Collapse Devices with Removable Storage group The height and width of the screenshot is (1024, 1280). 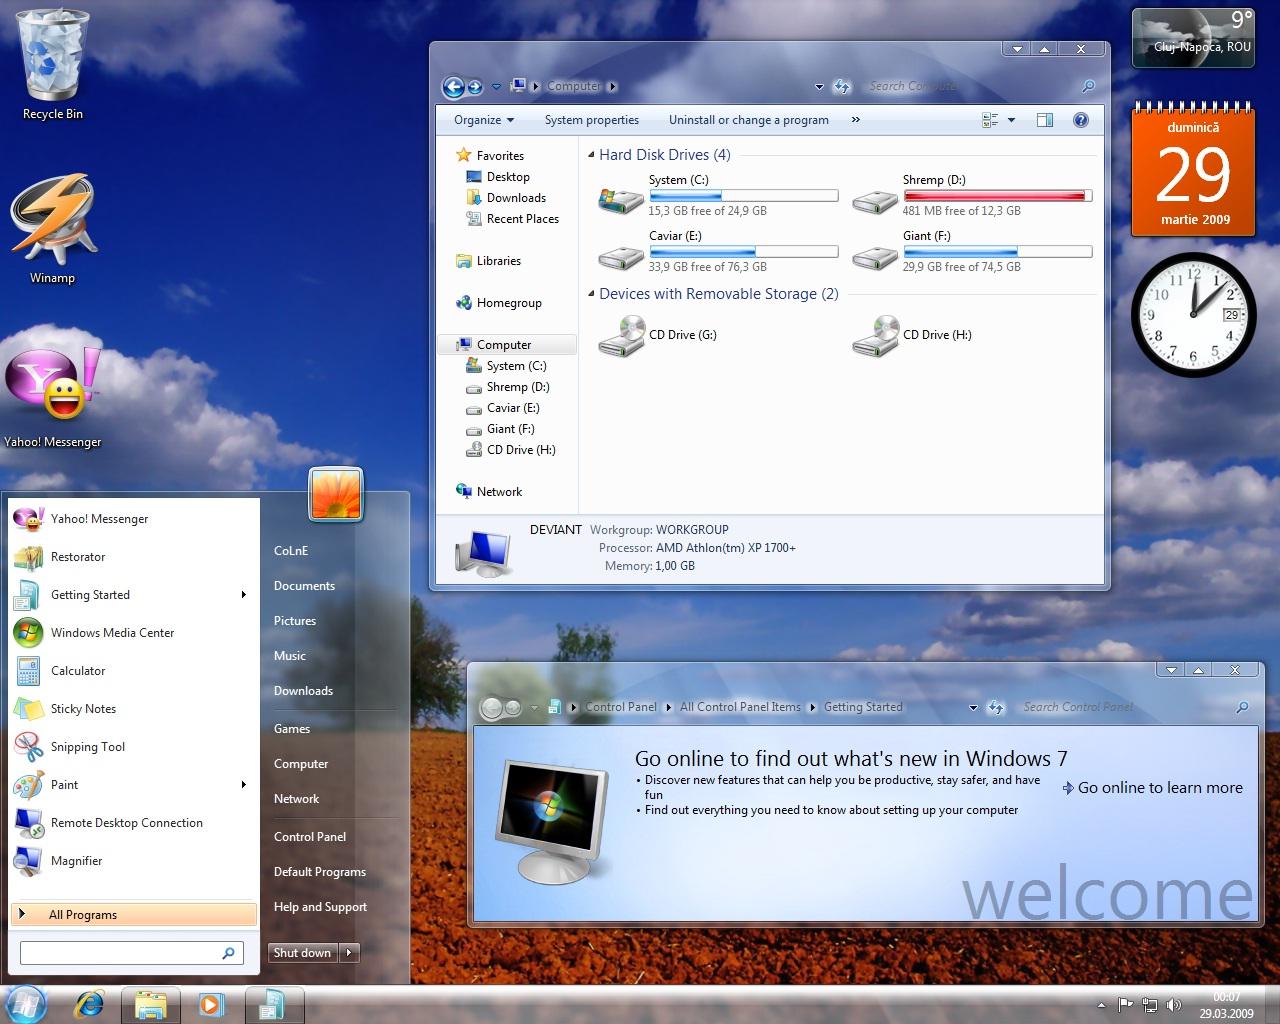point(591,294)
